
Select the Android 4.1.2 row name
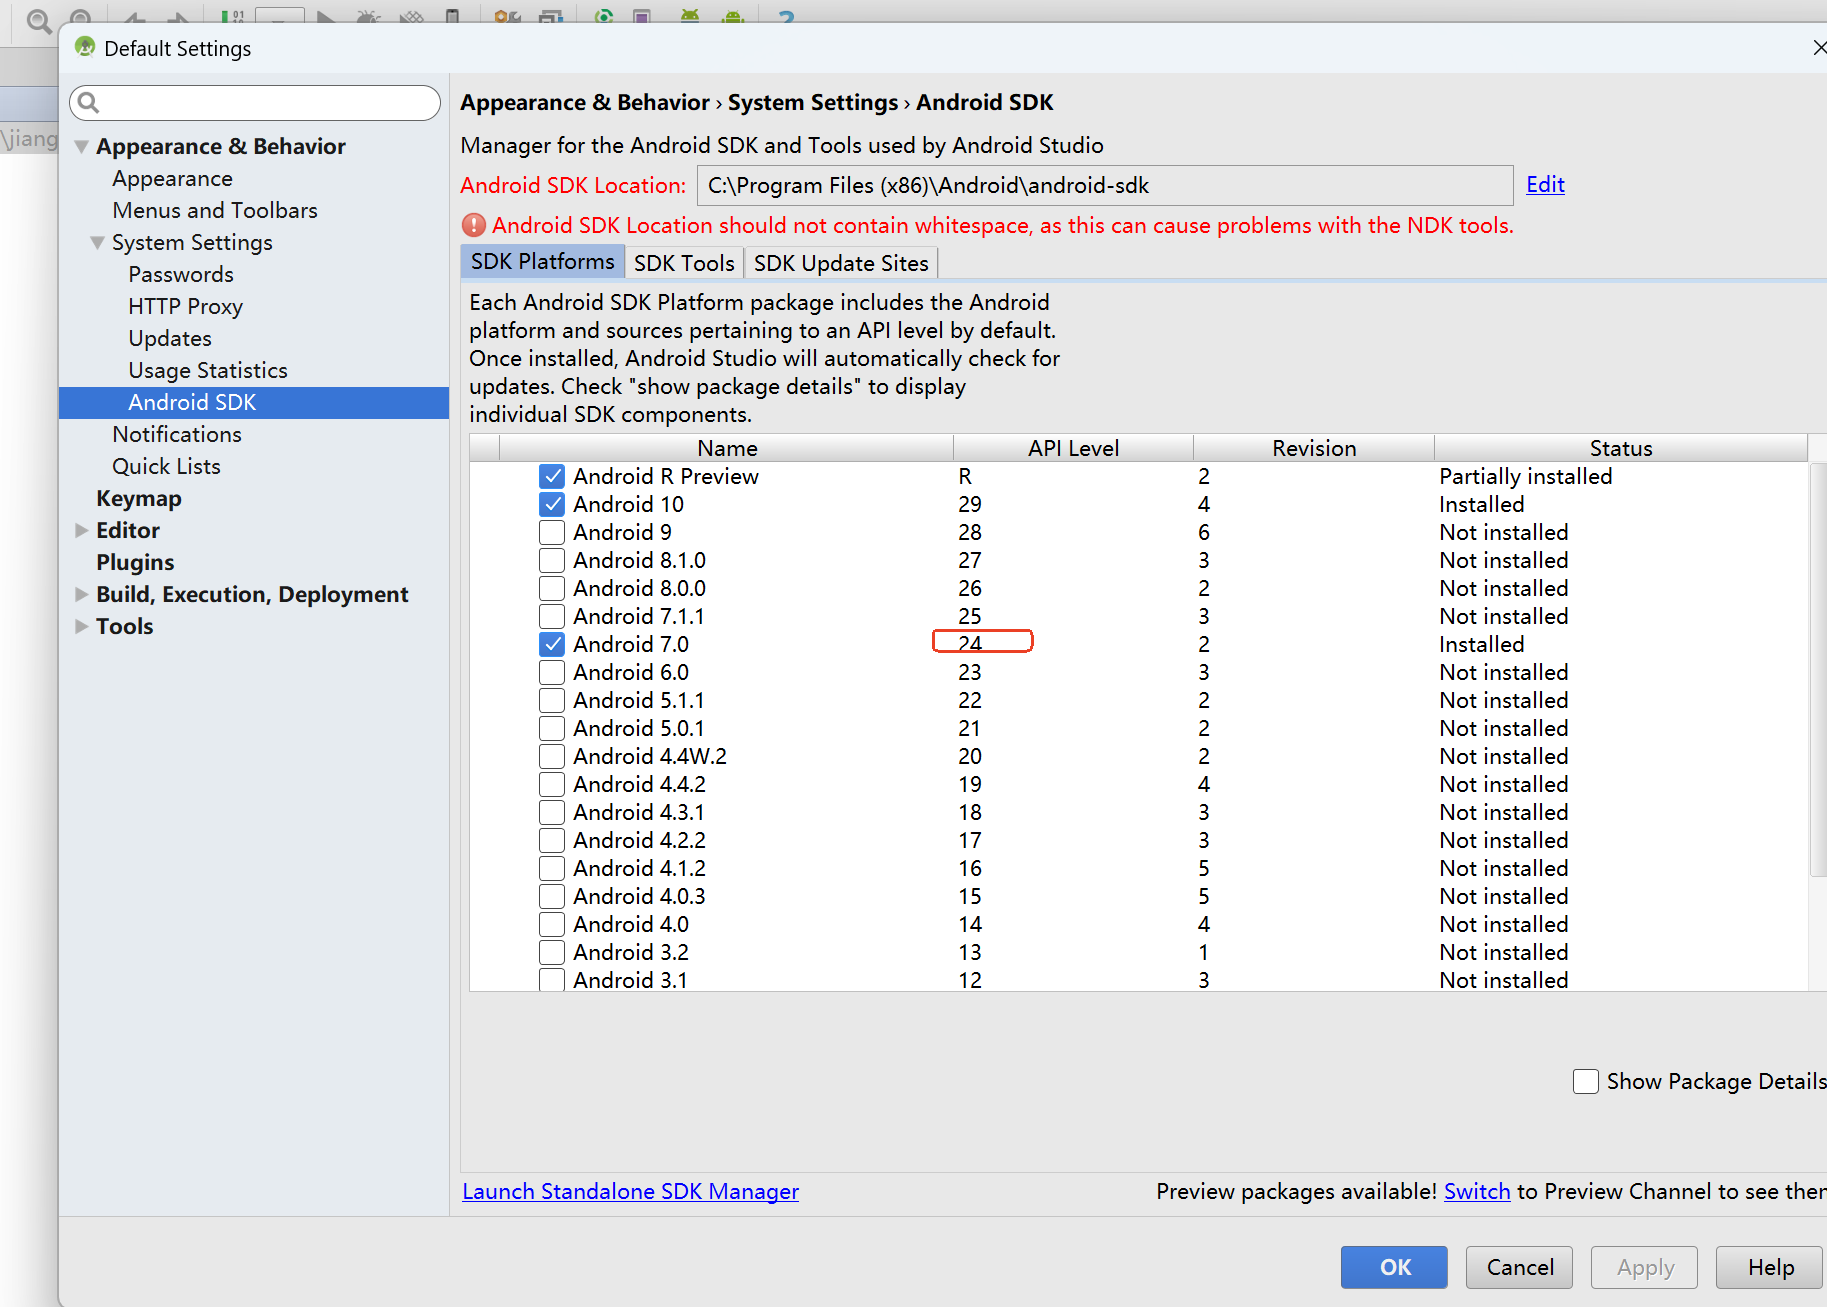pos(639,868)
